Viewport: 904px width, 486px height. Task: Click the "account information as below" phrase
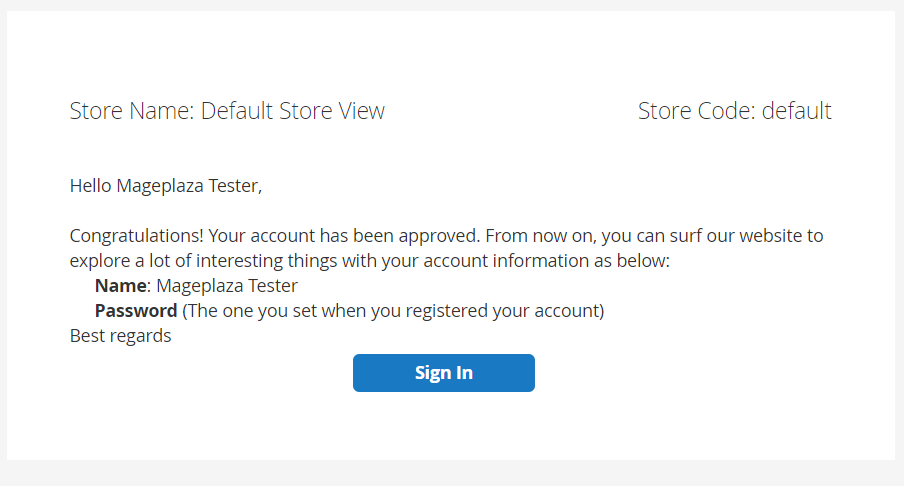point(554,261)
